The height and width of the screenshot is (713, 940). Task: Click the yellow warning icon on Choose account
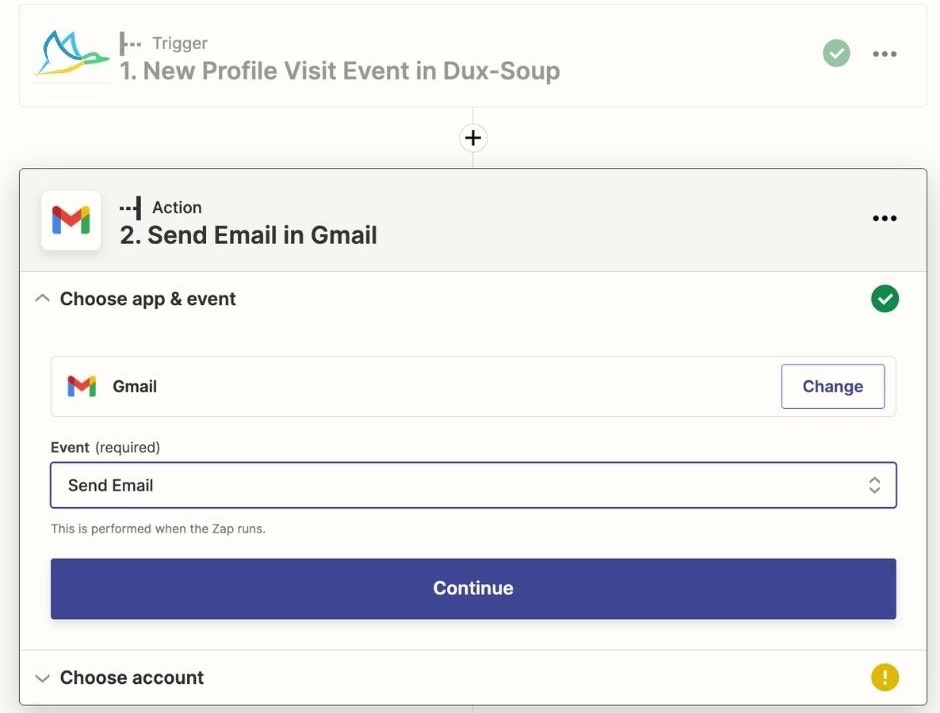885,677
